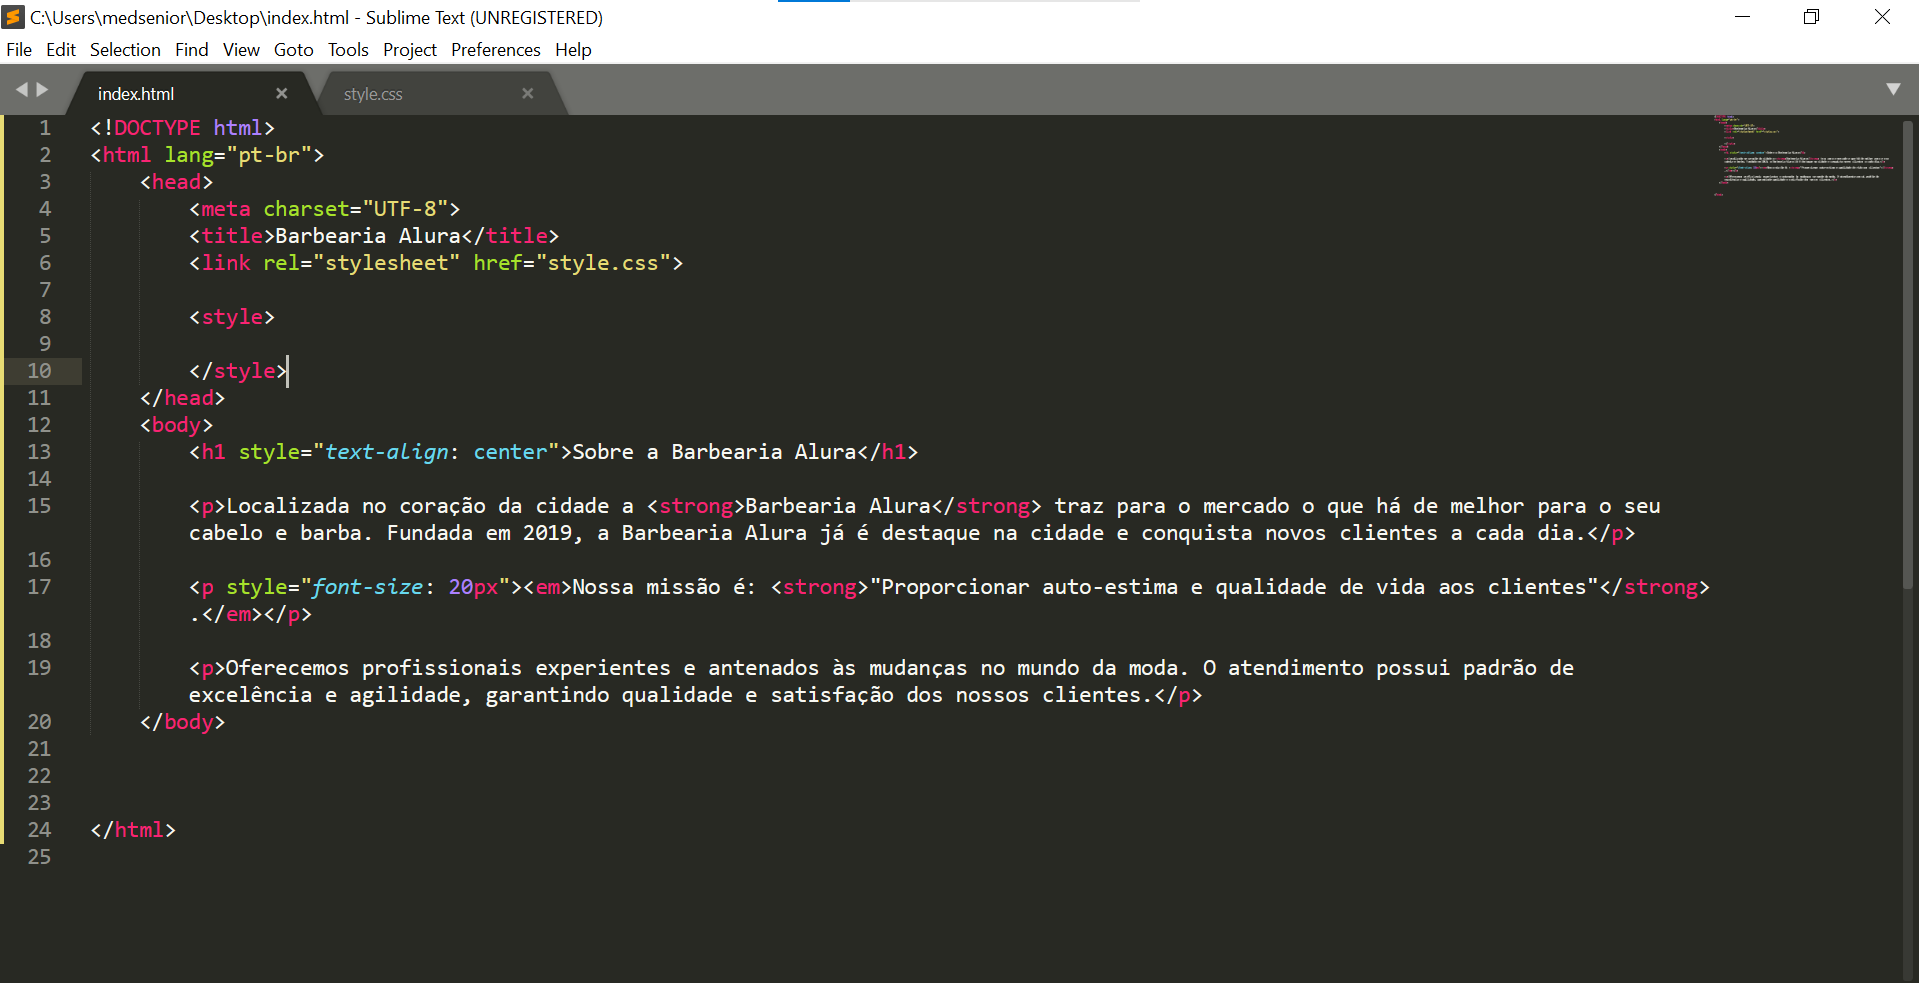Click the closing body tag
This screenshot has height=983, width=1919.
[x=182, y=722]
